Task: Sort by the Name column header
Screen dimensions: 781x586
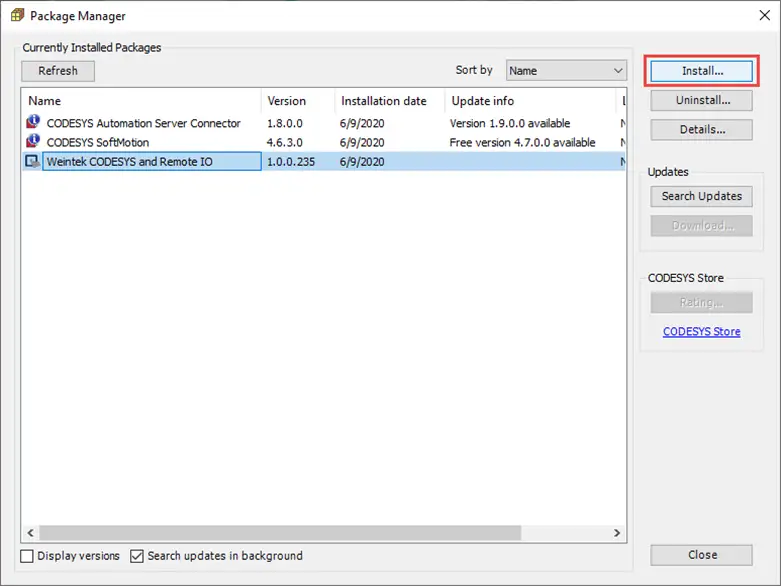Action: 141,101
